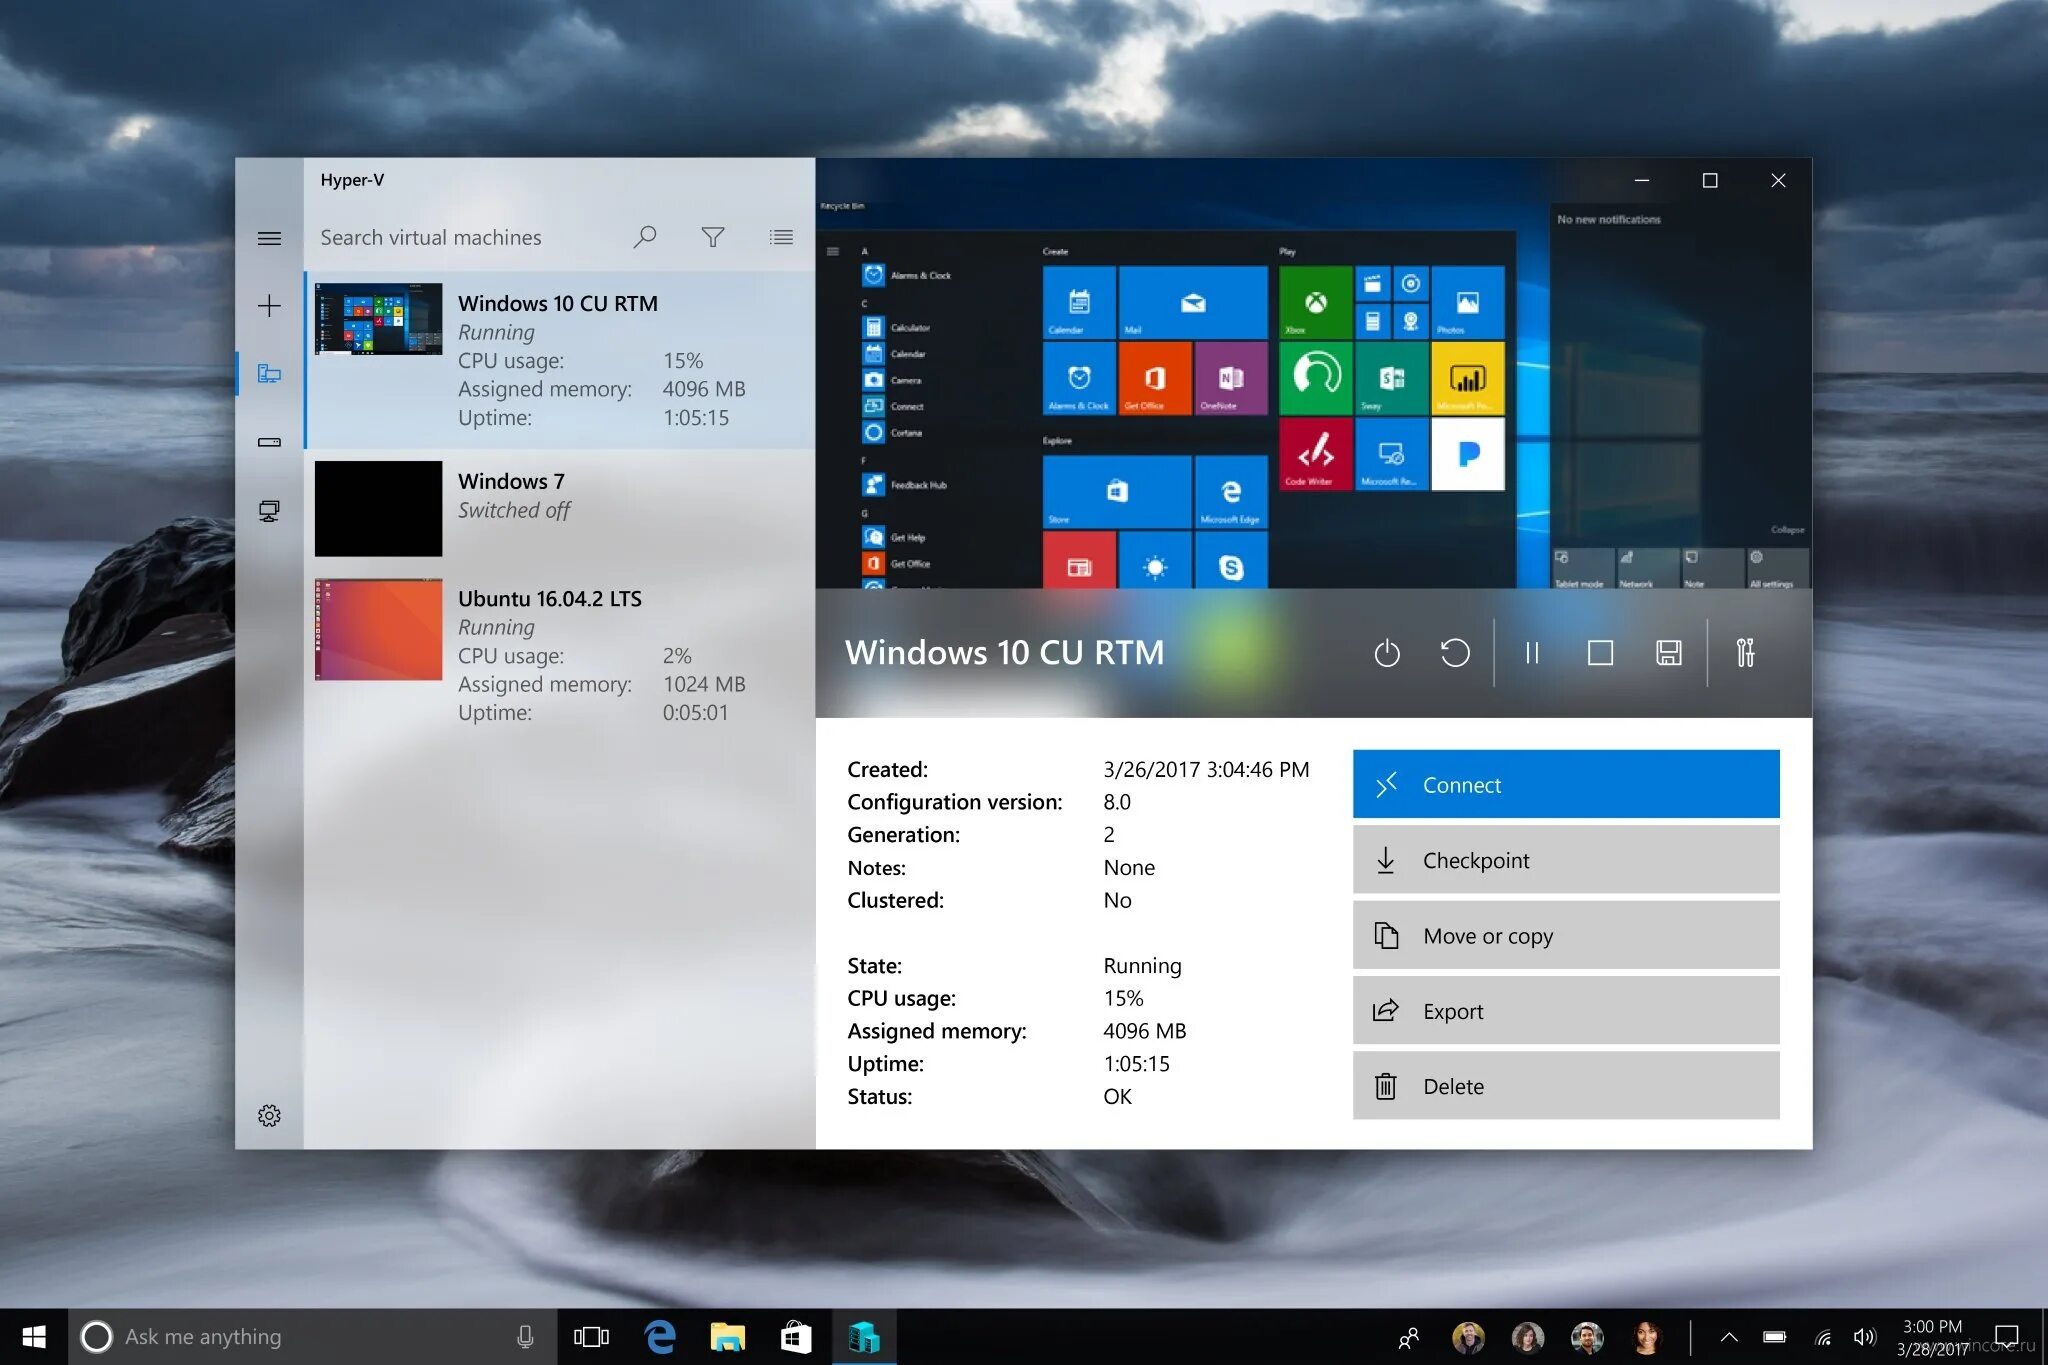
Task: Switch the VM list to compact list view
Action: click(x=781, y=237)
